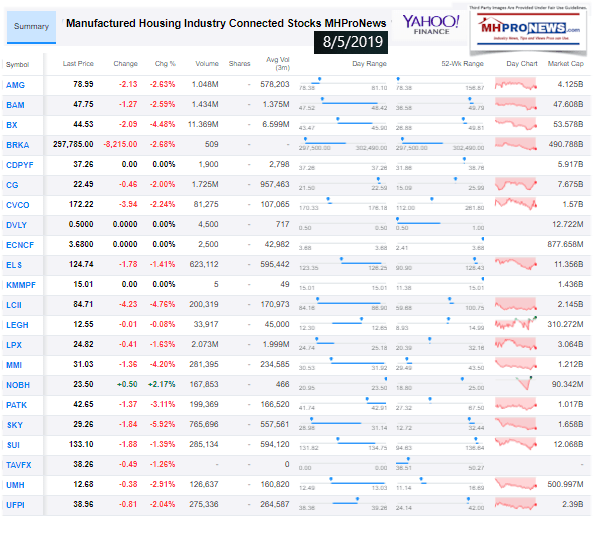Click the DVLY 52-week range indicator bar

pyautogui.click(x=440, y=222)
